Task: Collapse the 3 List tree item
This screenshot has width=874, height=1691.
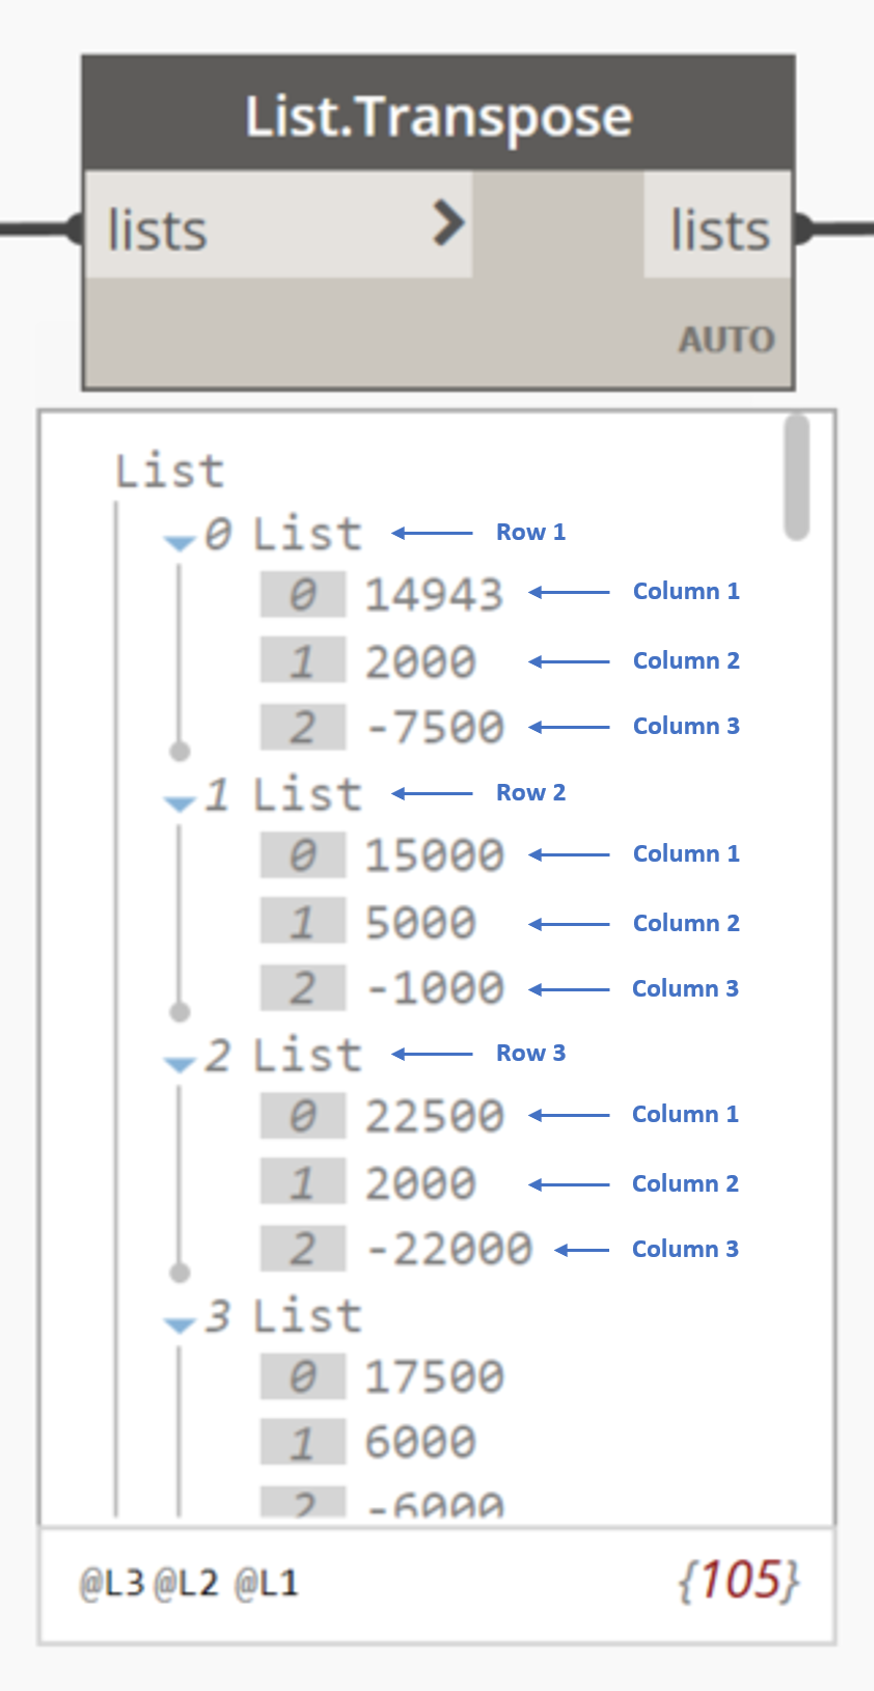Action: click(180, 1325)
